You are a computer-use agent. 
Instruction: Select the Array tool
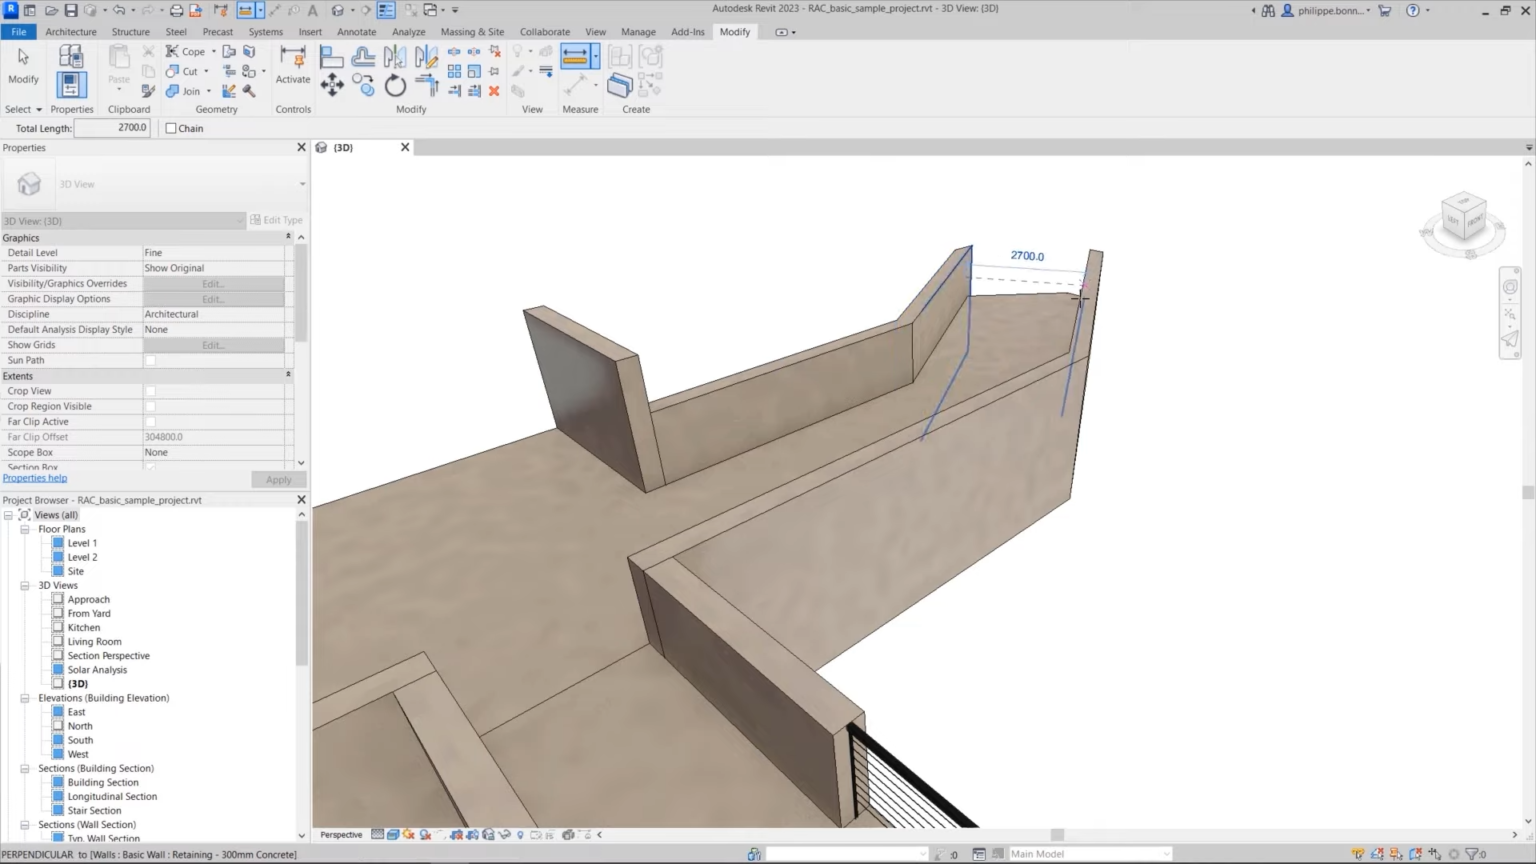tap(455, 71)
